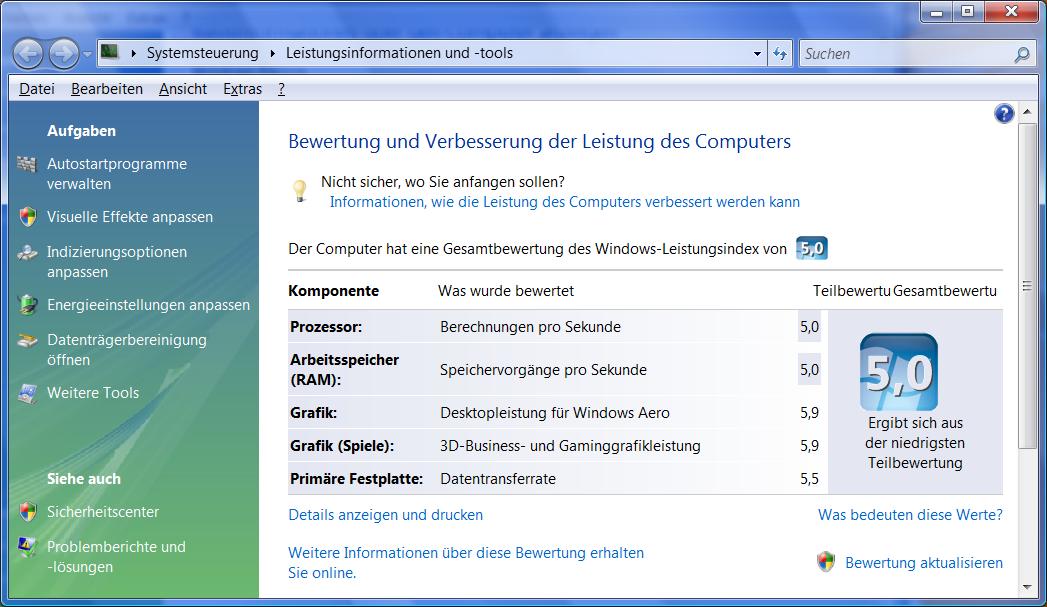
Task: Open the Bearbeiten menu
Action: pos(107,89)
